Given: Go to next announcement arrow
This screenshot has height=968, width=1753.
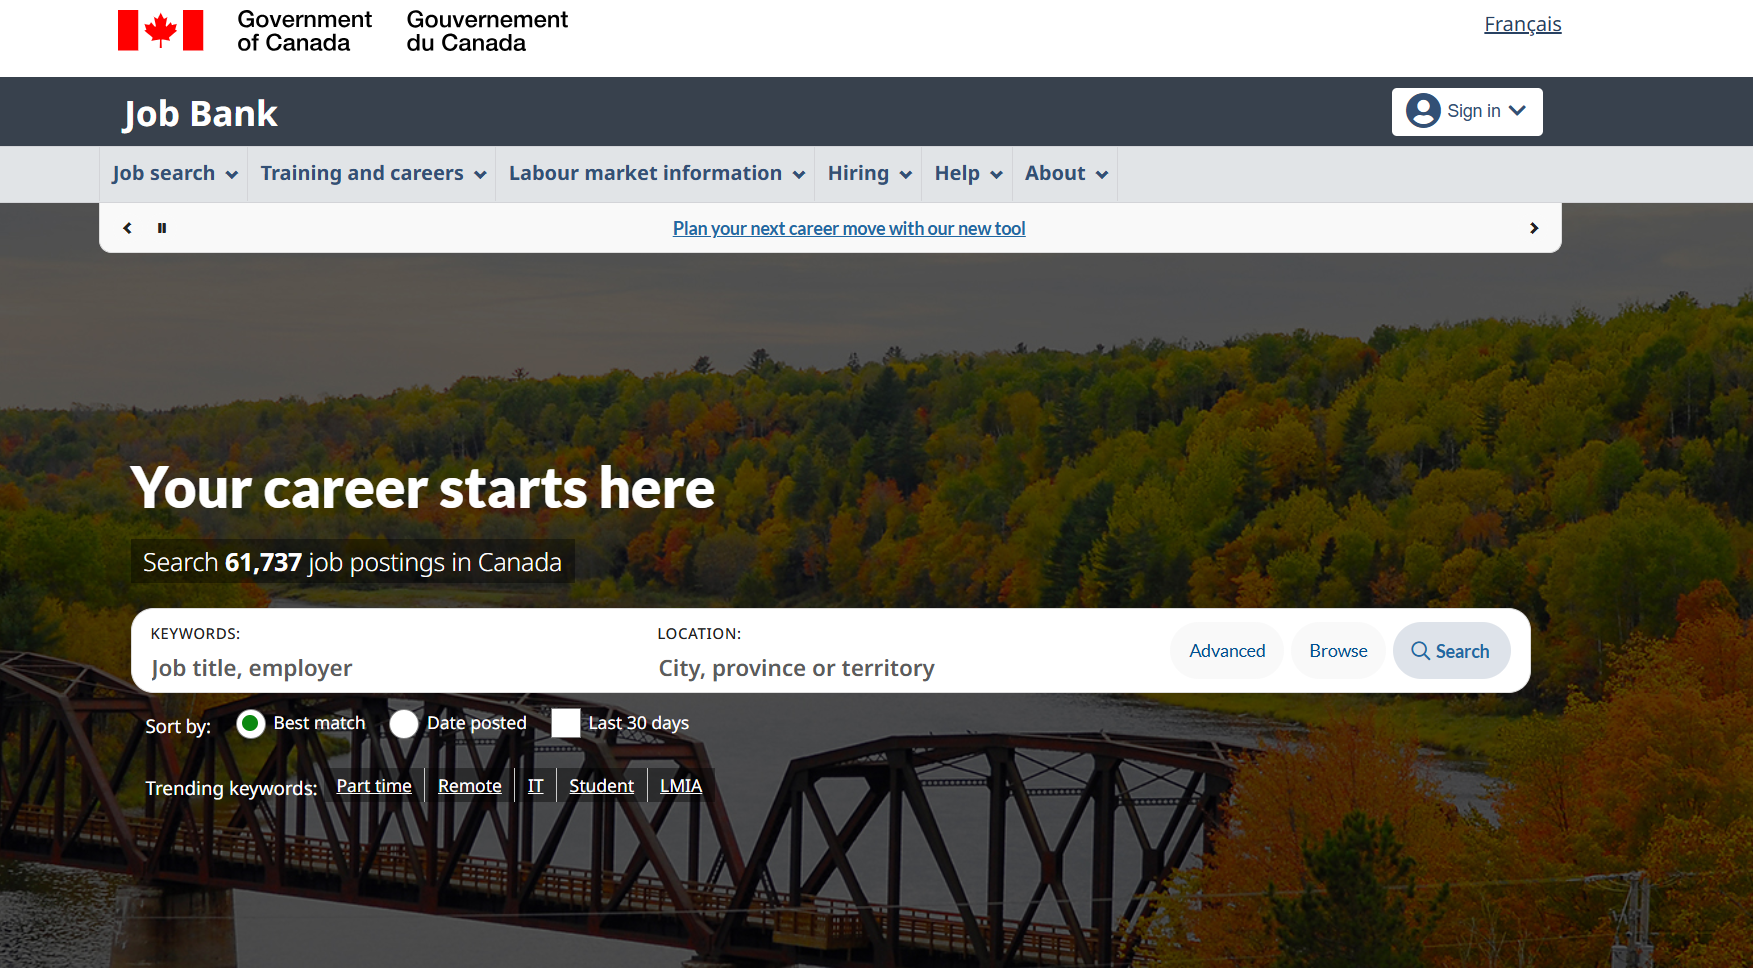Looking at the screenshot, I should point(1534,228).
